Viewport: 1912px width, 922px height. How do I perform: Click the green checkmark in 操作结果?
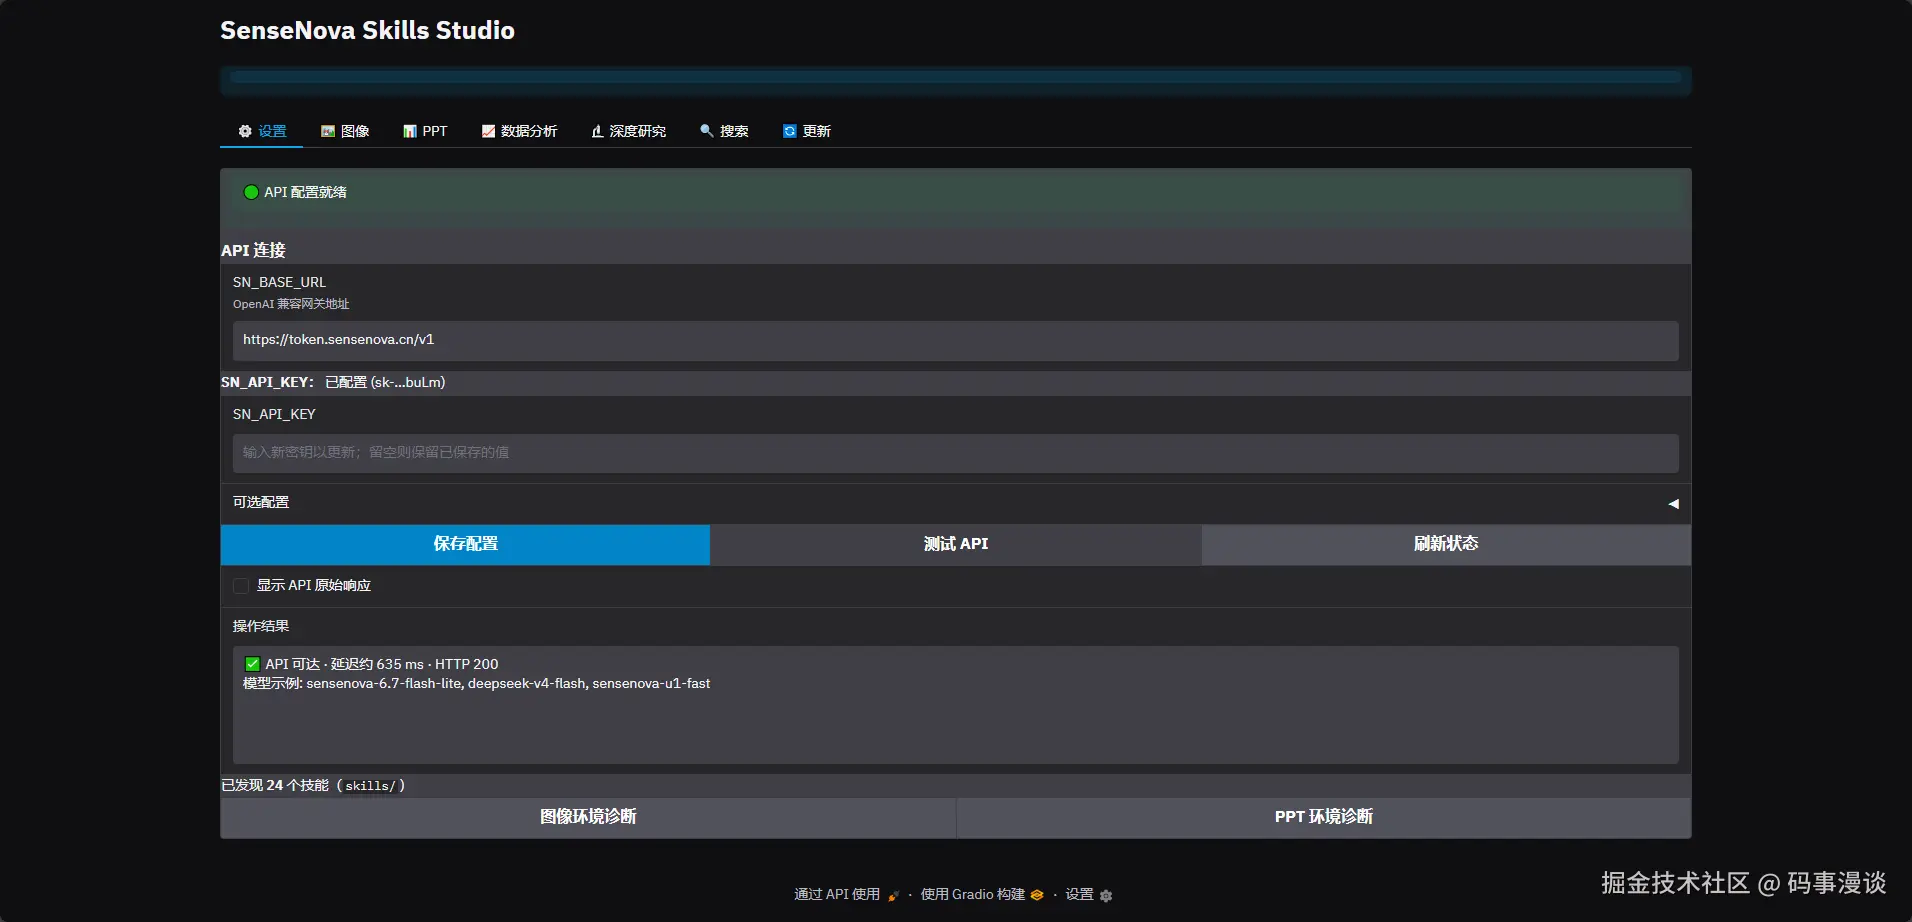click(252, 664)
